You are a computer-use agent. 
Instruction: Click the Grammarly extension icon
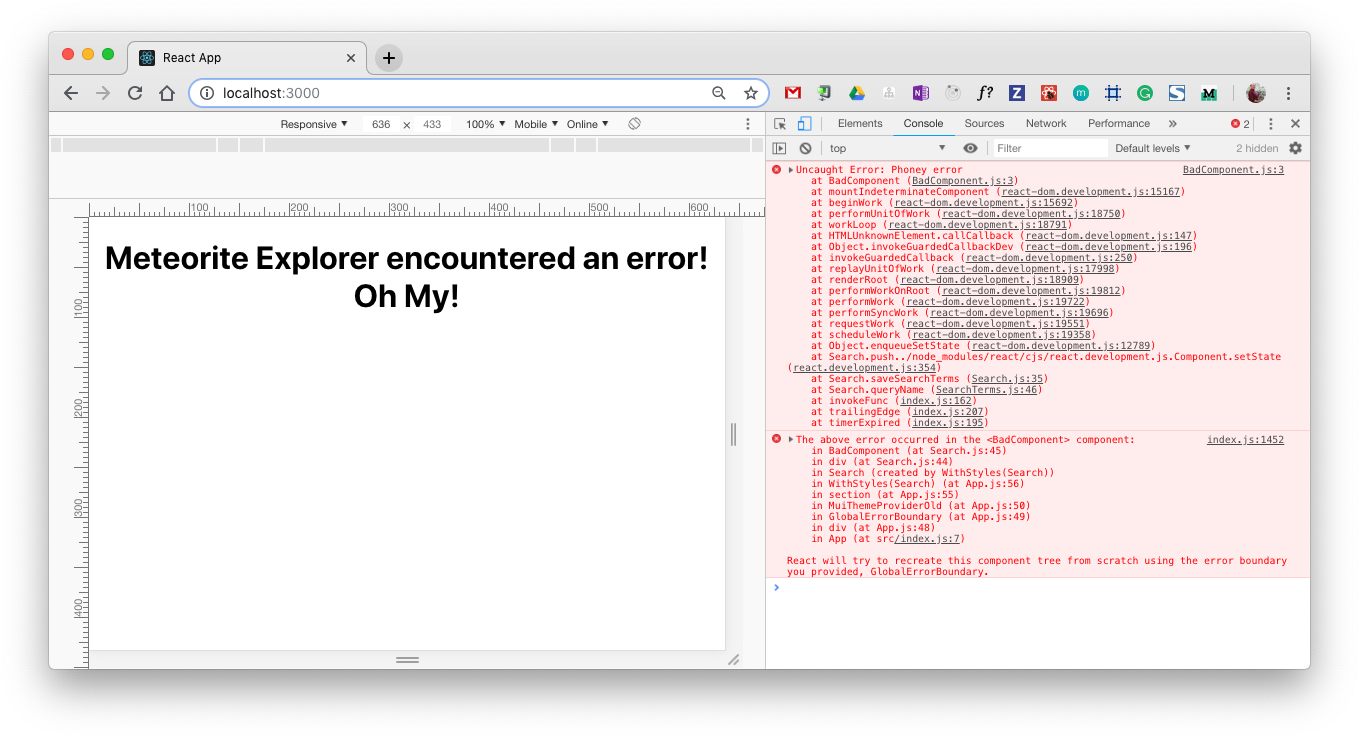click(x=1145, y=93)
